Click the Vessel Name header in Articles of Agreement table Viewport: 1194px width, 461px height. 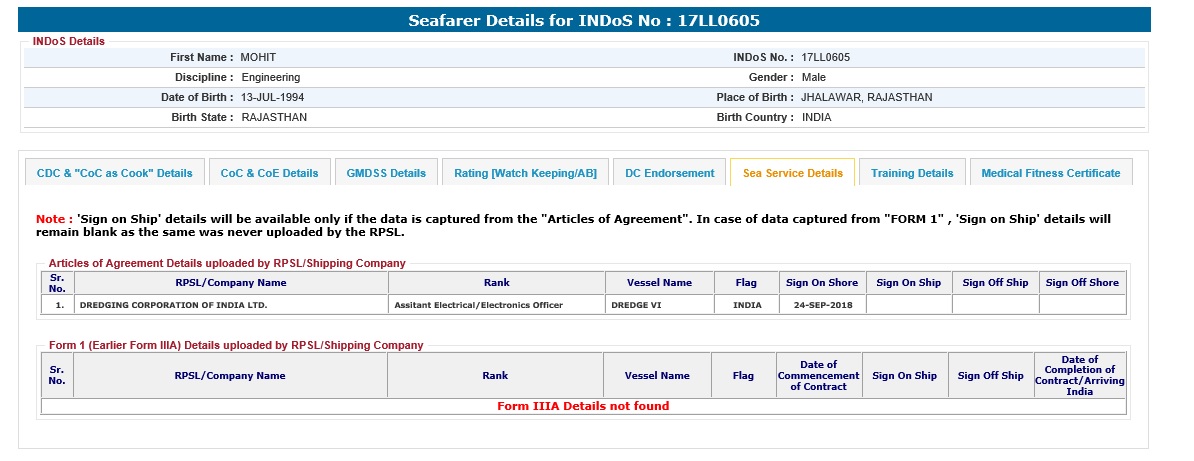click(659, 283)
